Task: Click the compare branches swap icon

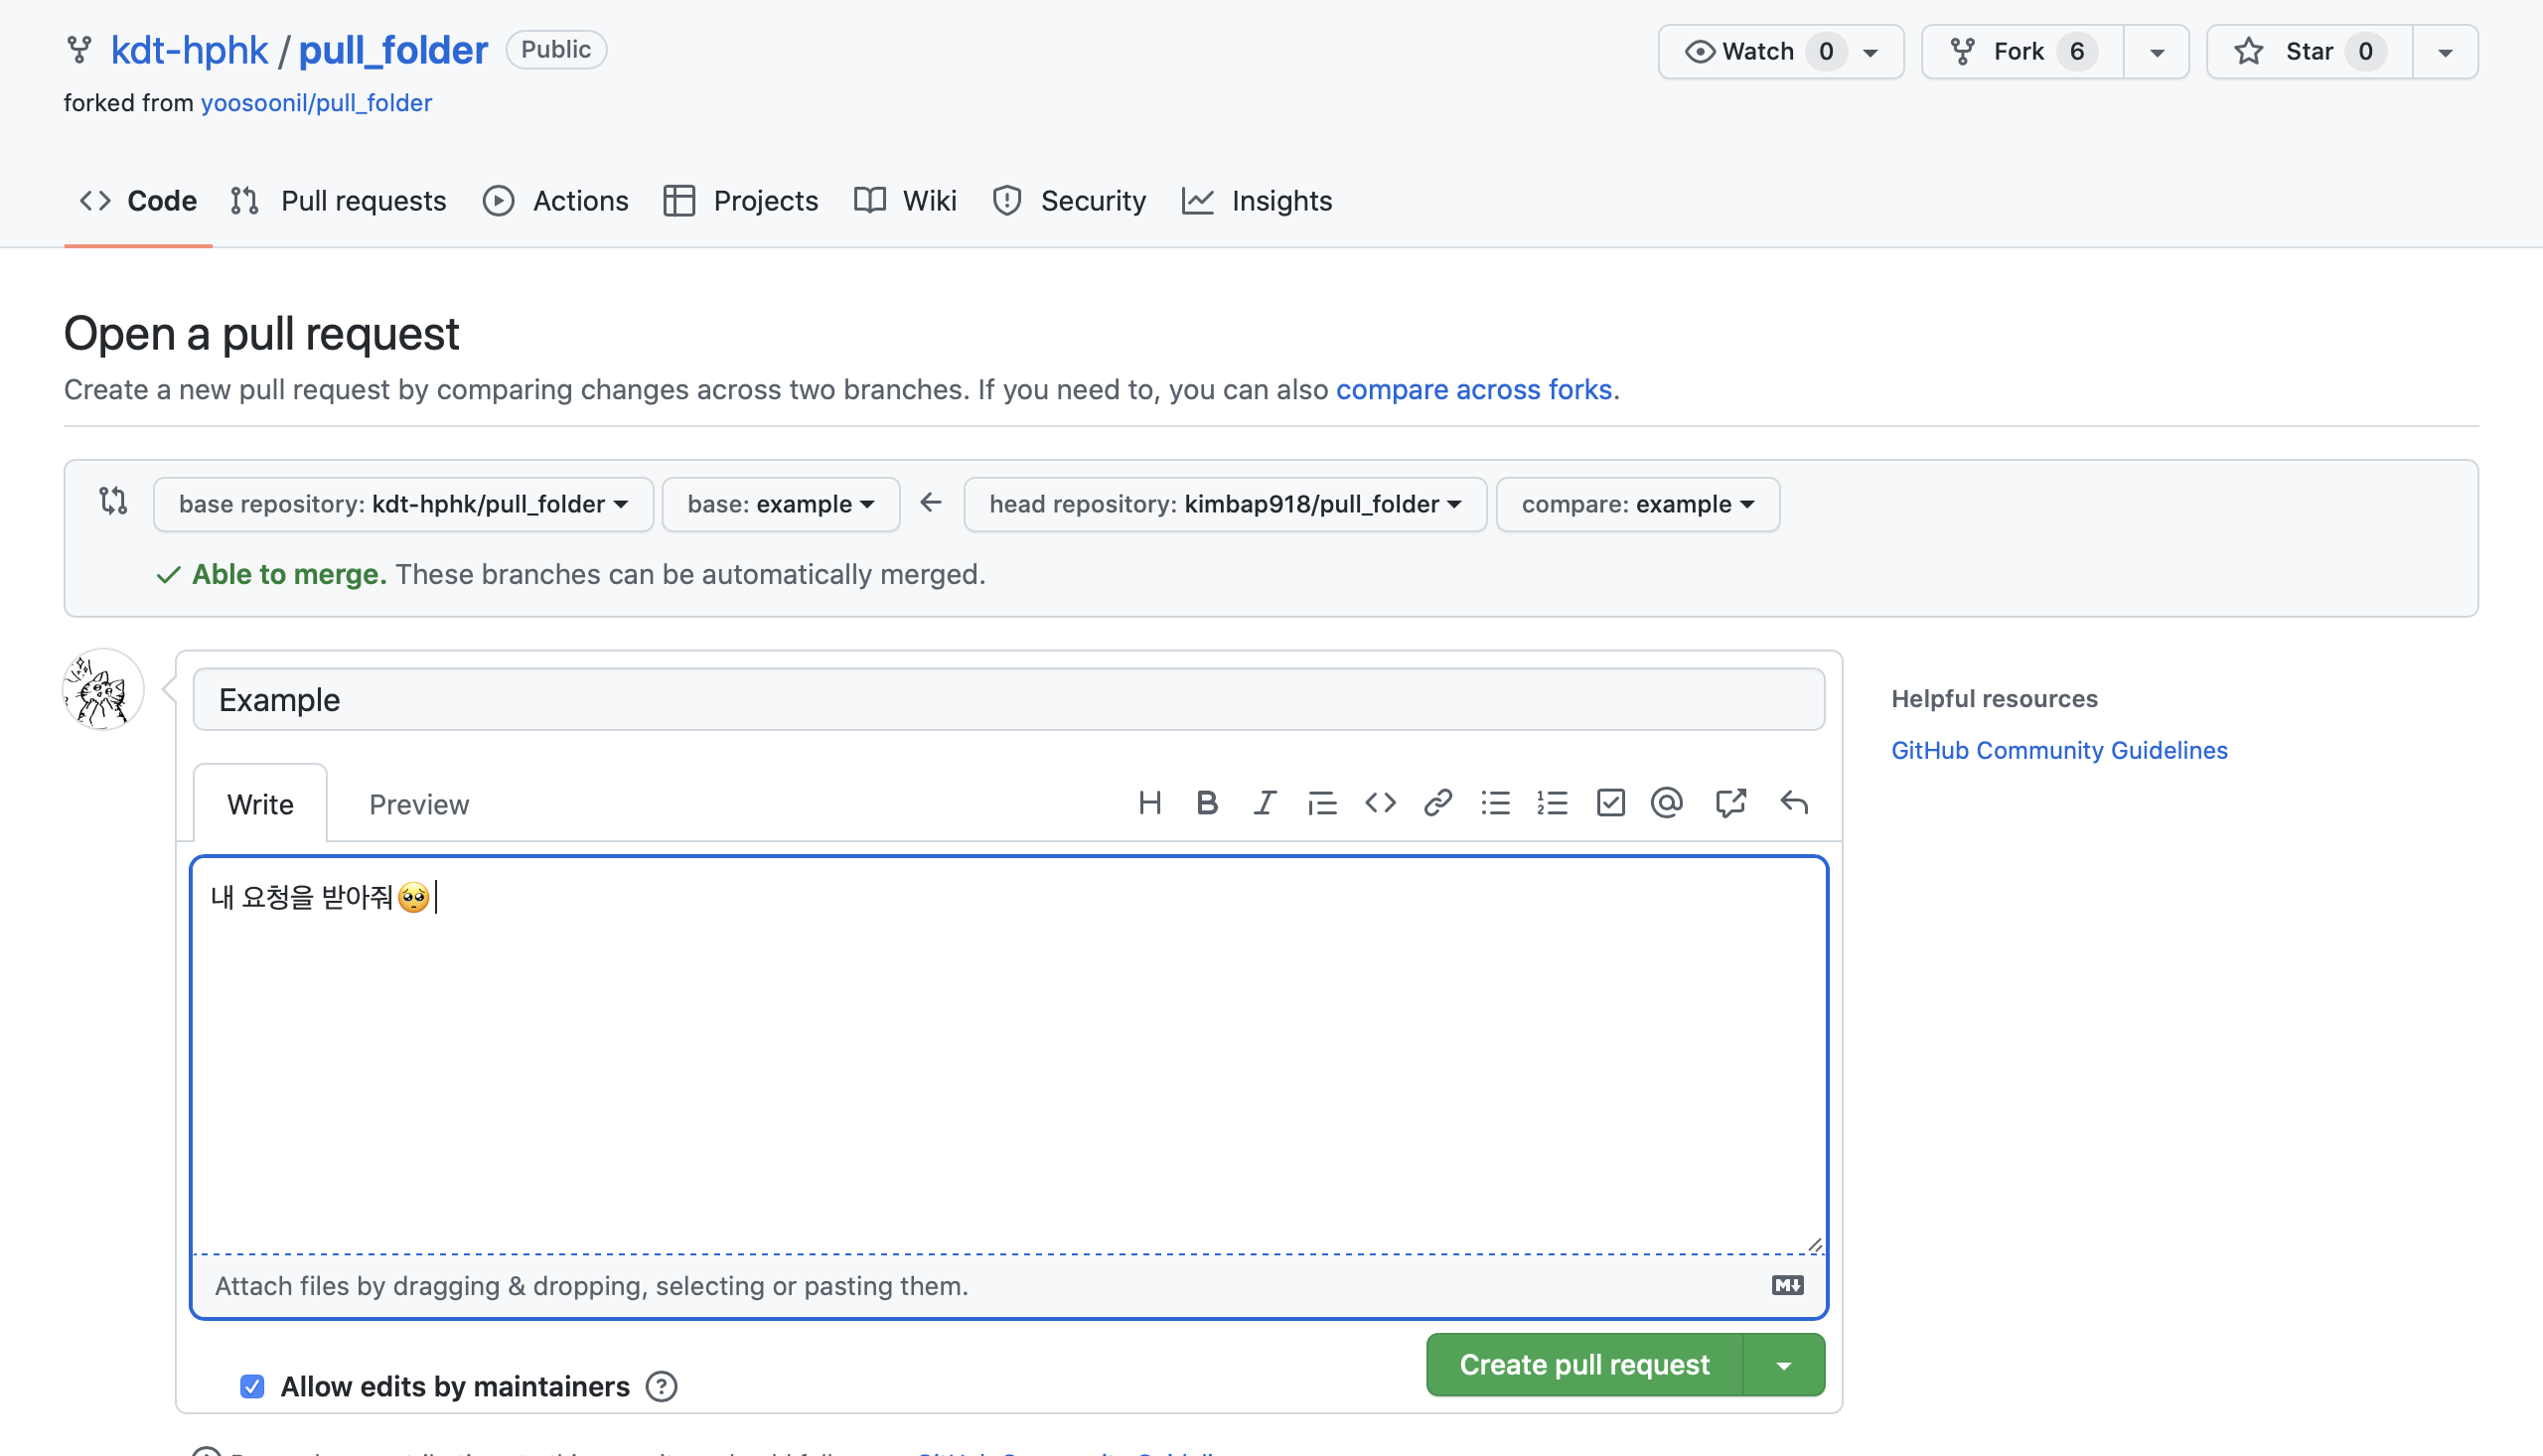Action: tap(113, 501)
